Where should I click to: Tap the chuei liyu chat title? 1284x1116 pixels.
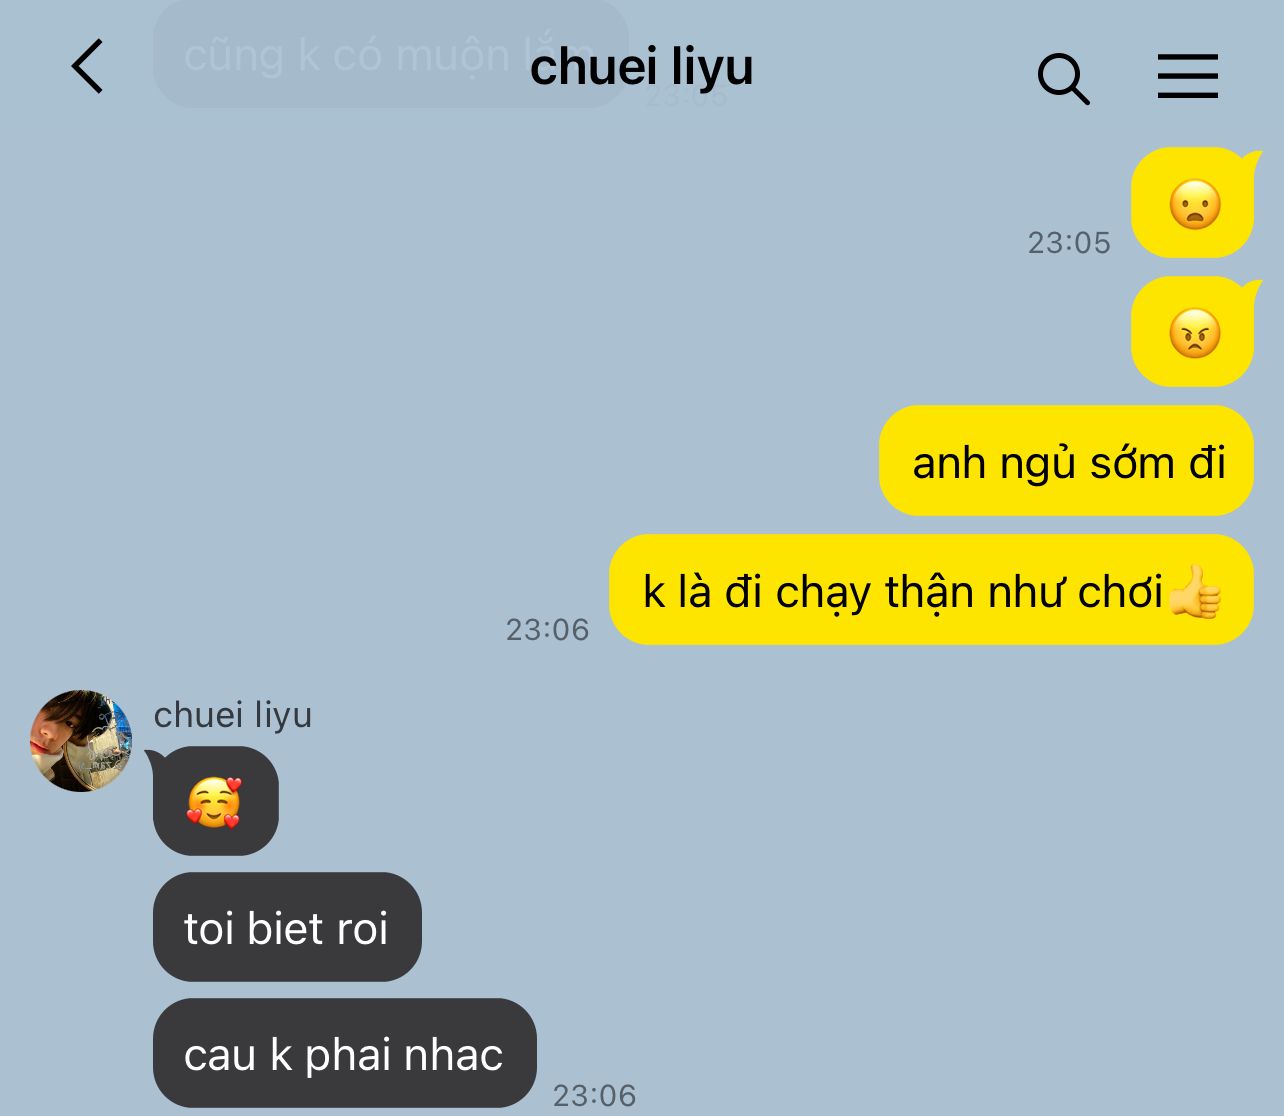(x=641, y=67)
